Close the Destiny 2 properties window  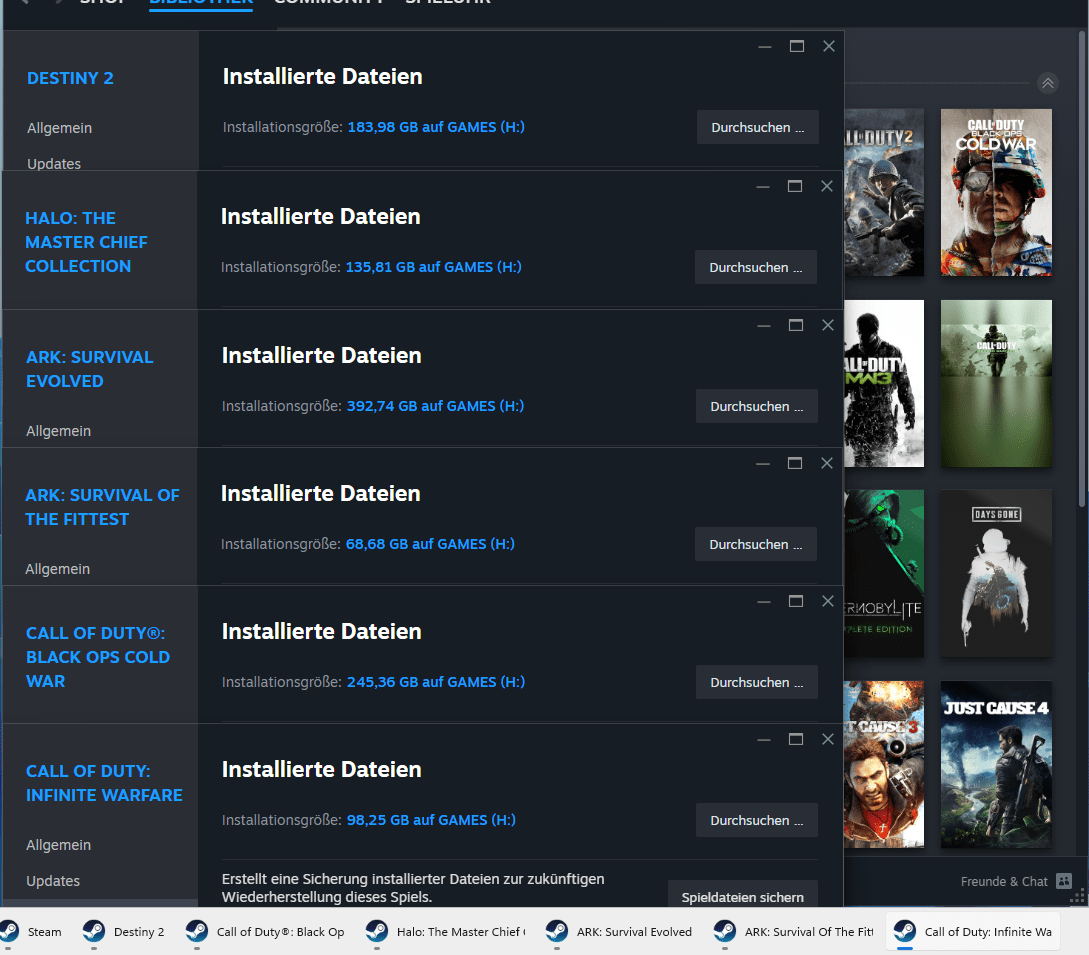point(829,47)
